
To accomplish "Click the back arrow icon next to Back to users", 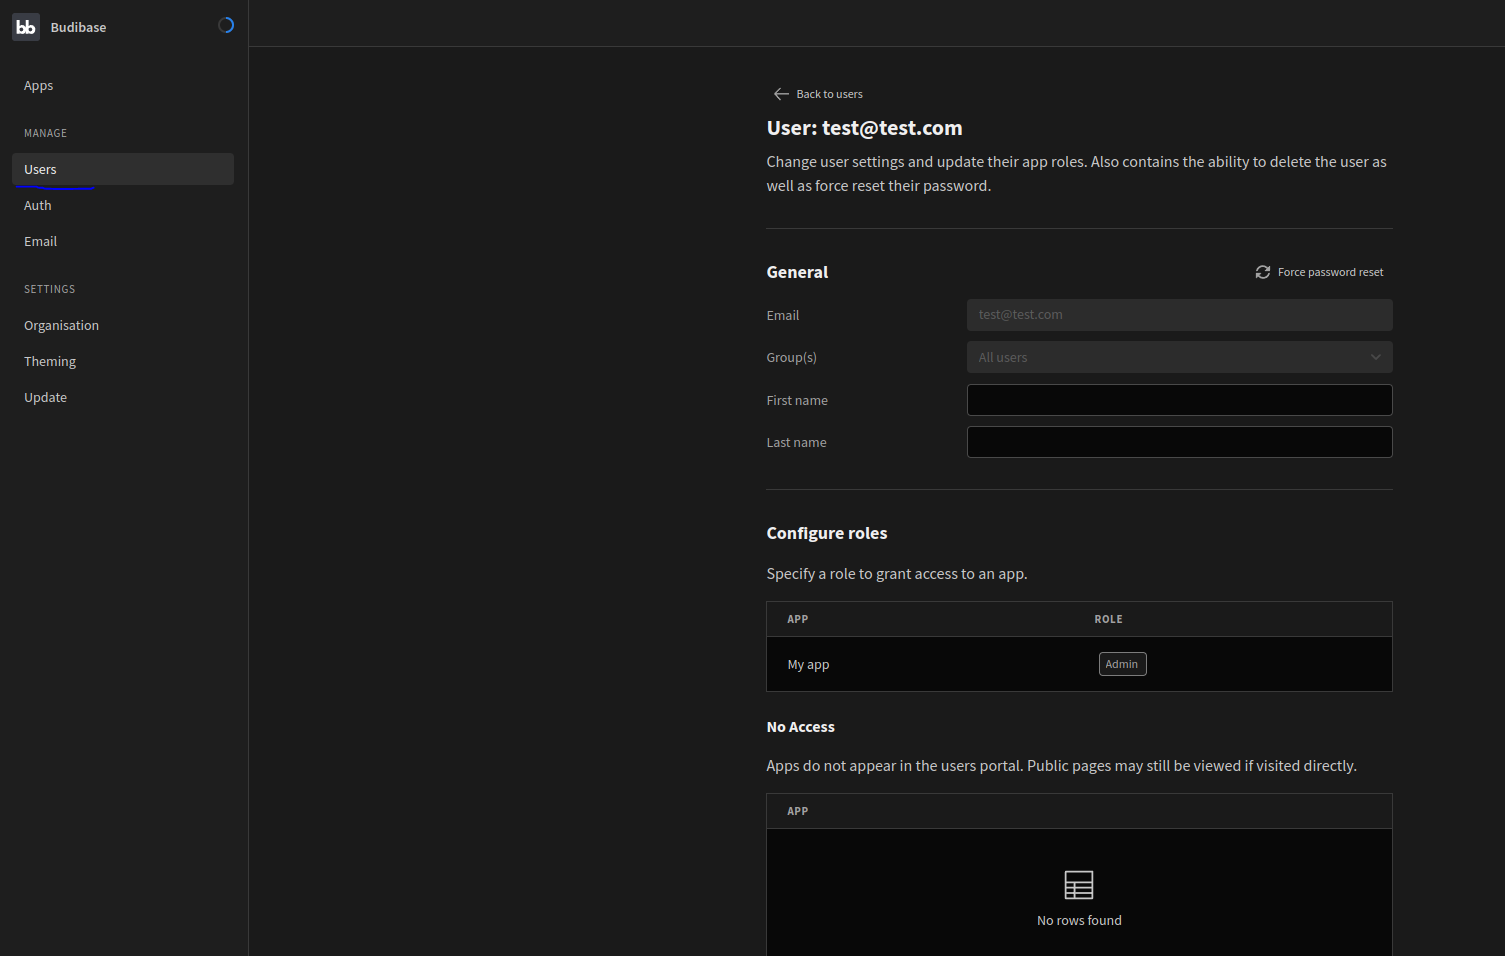I will (x=781, y=93).
